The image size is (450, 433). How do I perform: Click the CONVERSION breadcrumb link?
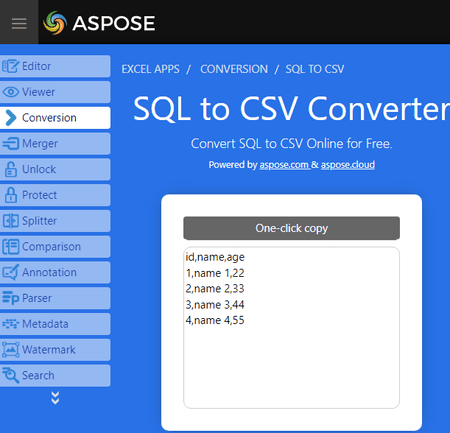click(234, 69)
